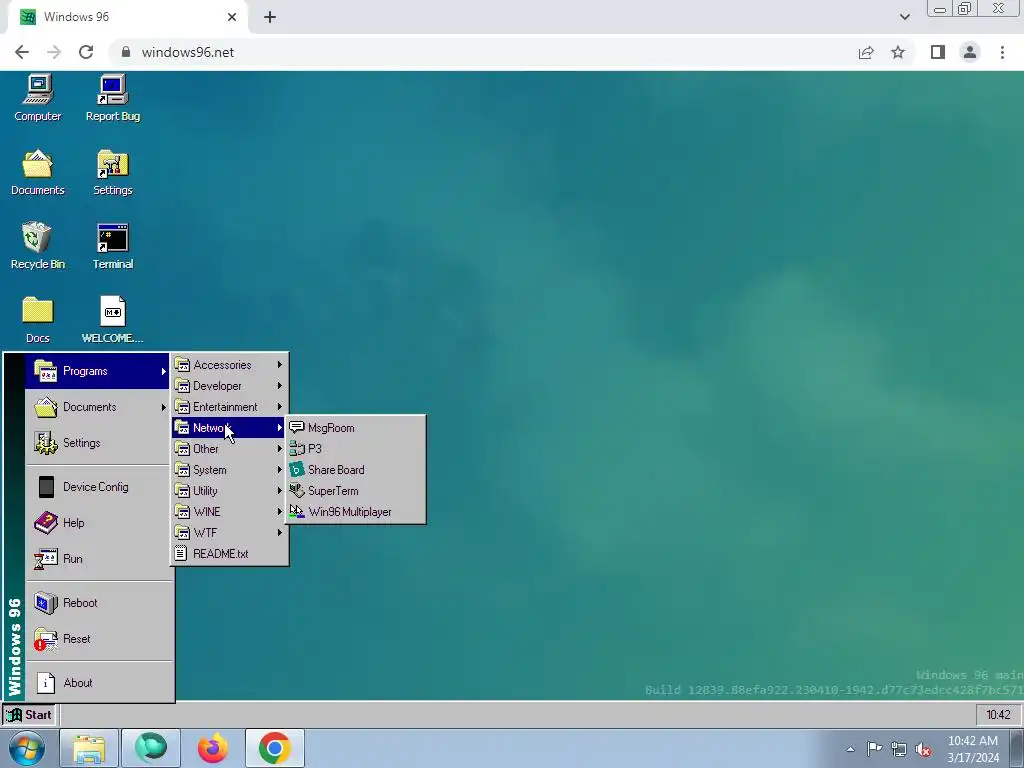Open Device Config from Start menu
The width and height of the screenshot is (1024, 768).
pos(99,487)
